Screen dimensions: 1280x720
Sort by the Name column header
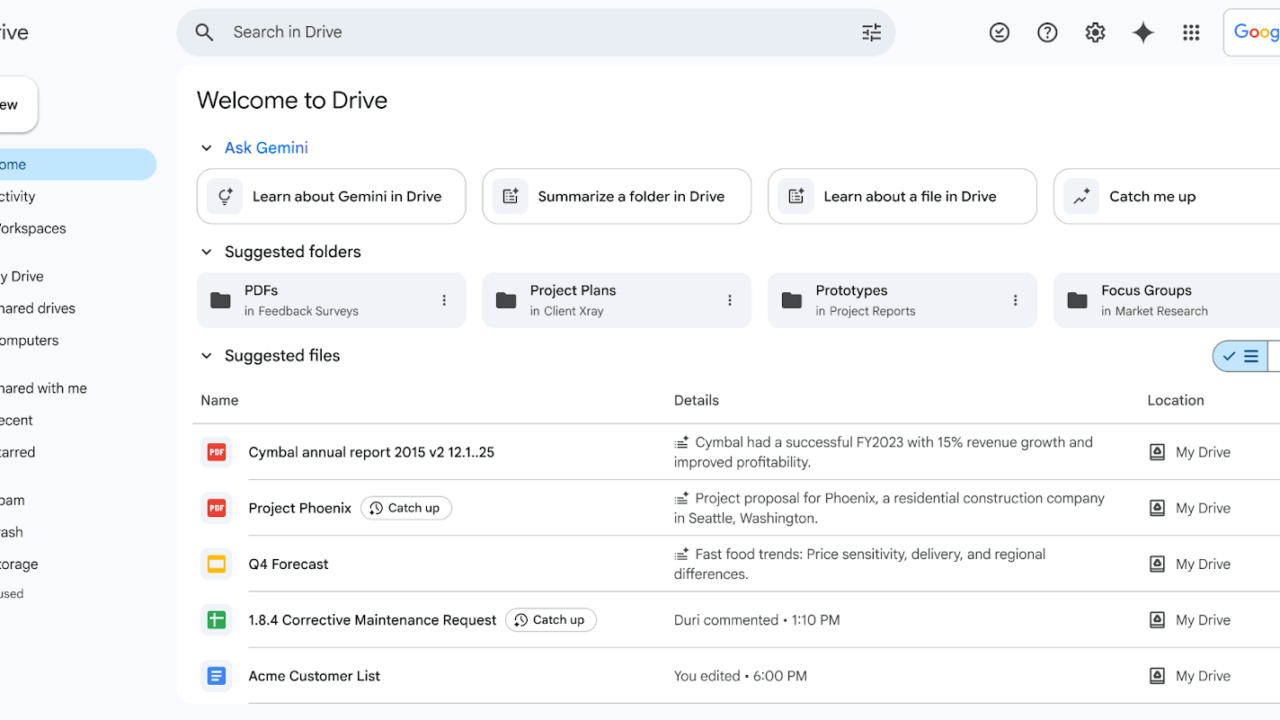pos(219,400)
